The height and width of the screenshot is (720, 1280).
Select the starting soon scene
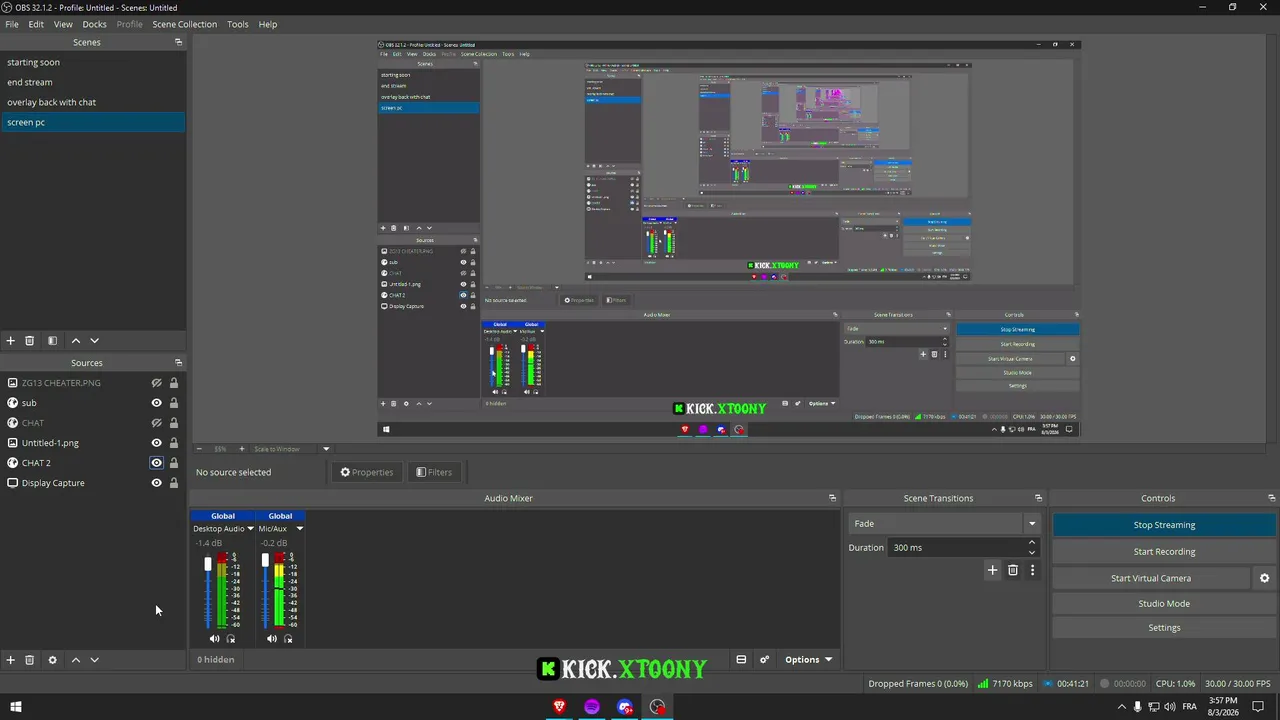tap(93, 62)
